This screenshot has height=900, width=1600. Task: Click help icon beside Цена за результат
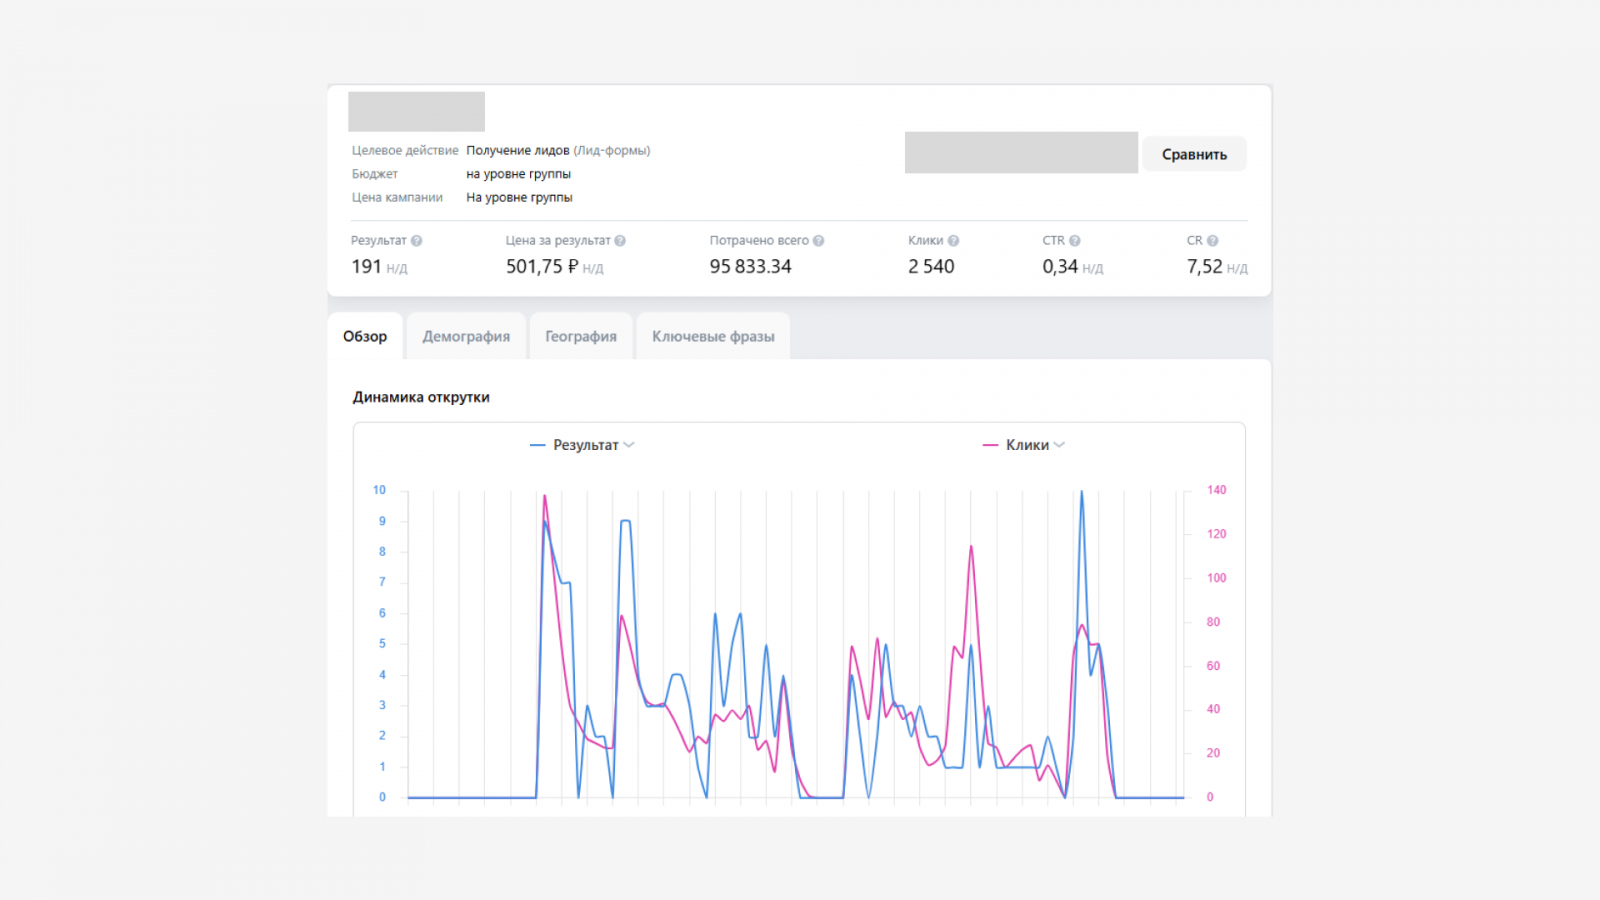pyautogui.click(x=620, y=241)
